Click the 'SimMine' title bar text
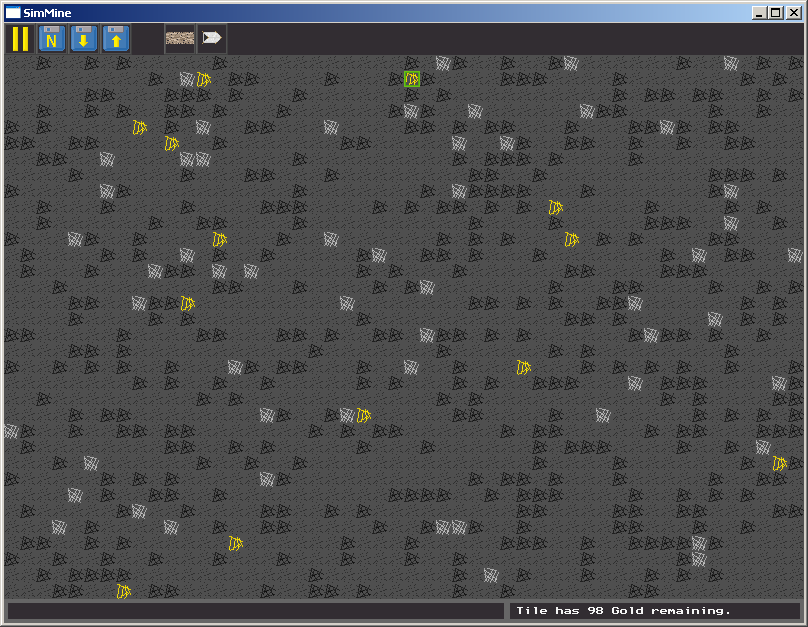This screenshot has width=808, height=627. tap(47, 13)
